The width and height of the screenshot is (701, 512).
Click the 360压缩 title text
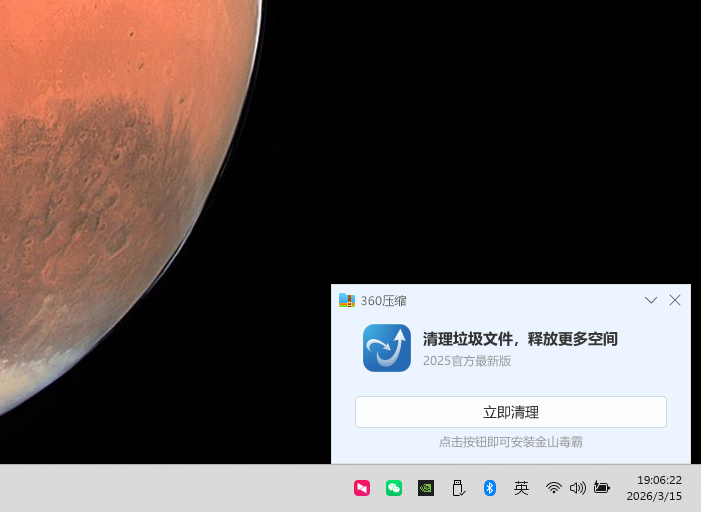[384, 301]
